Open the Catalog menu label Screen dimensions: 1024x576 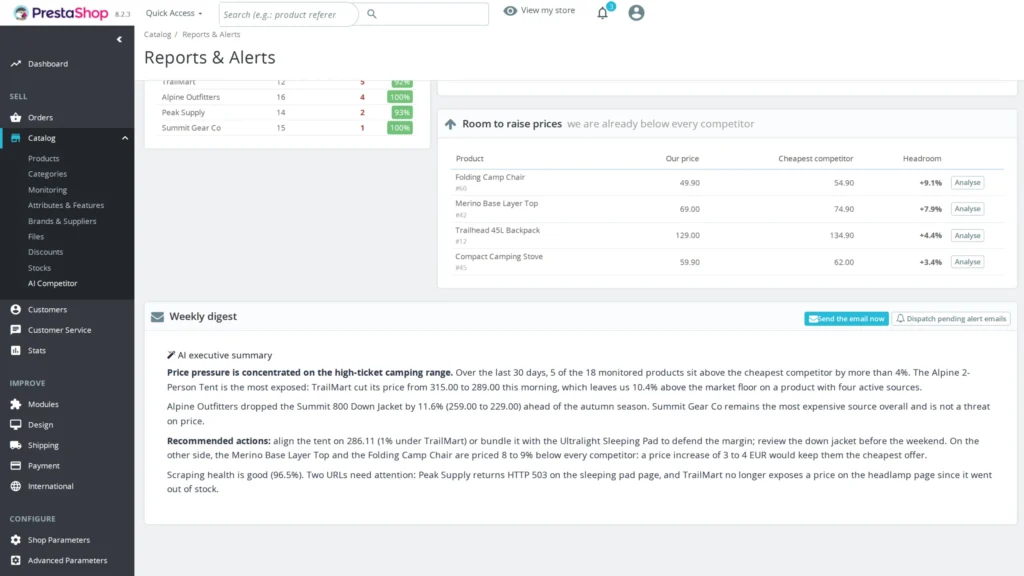[x=42, y=138]
